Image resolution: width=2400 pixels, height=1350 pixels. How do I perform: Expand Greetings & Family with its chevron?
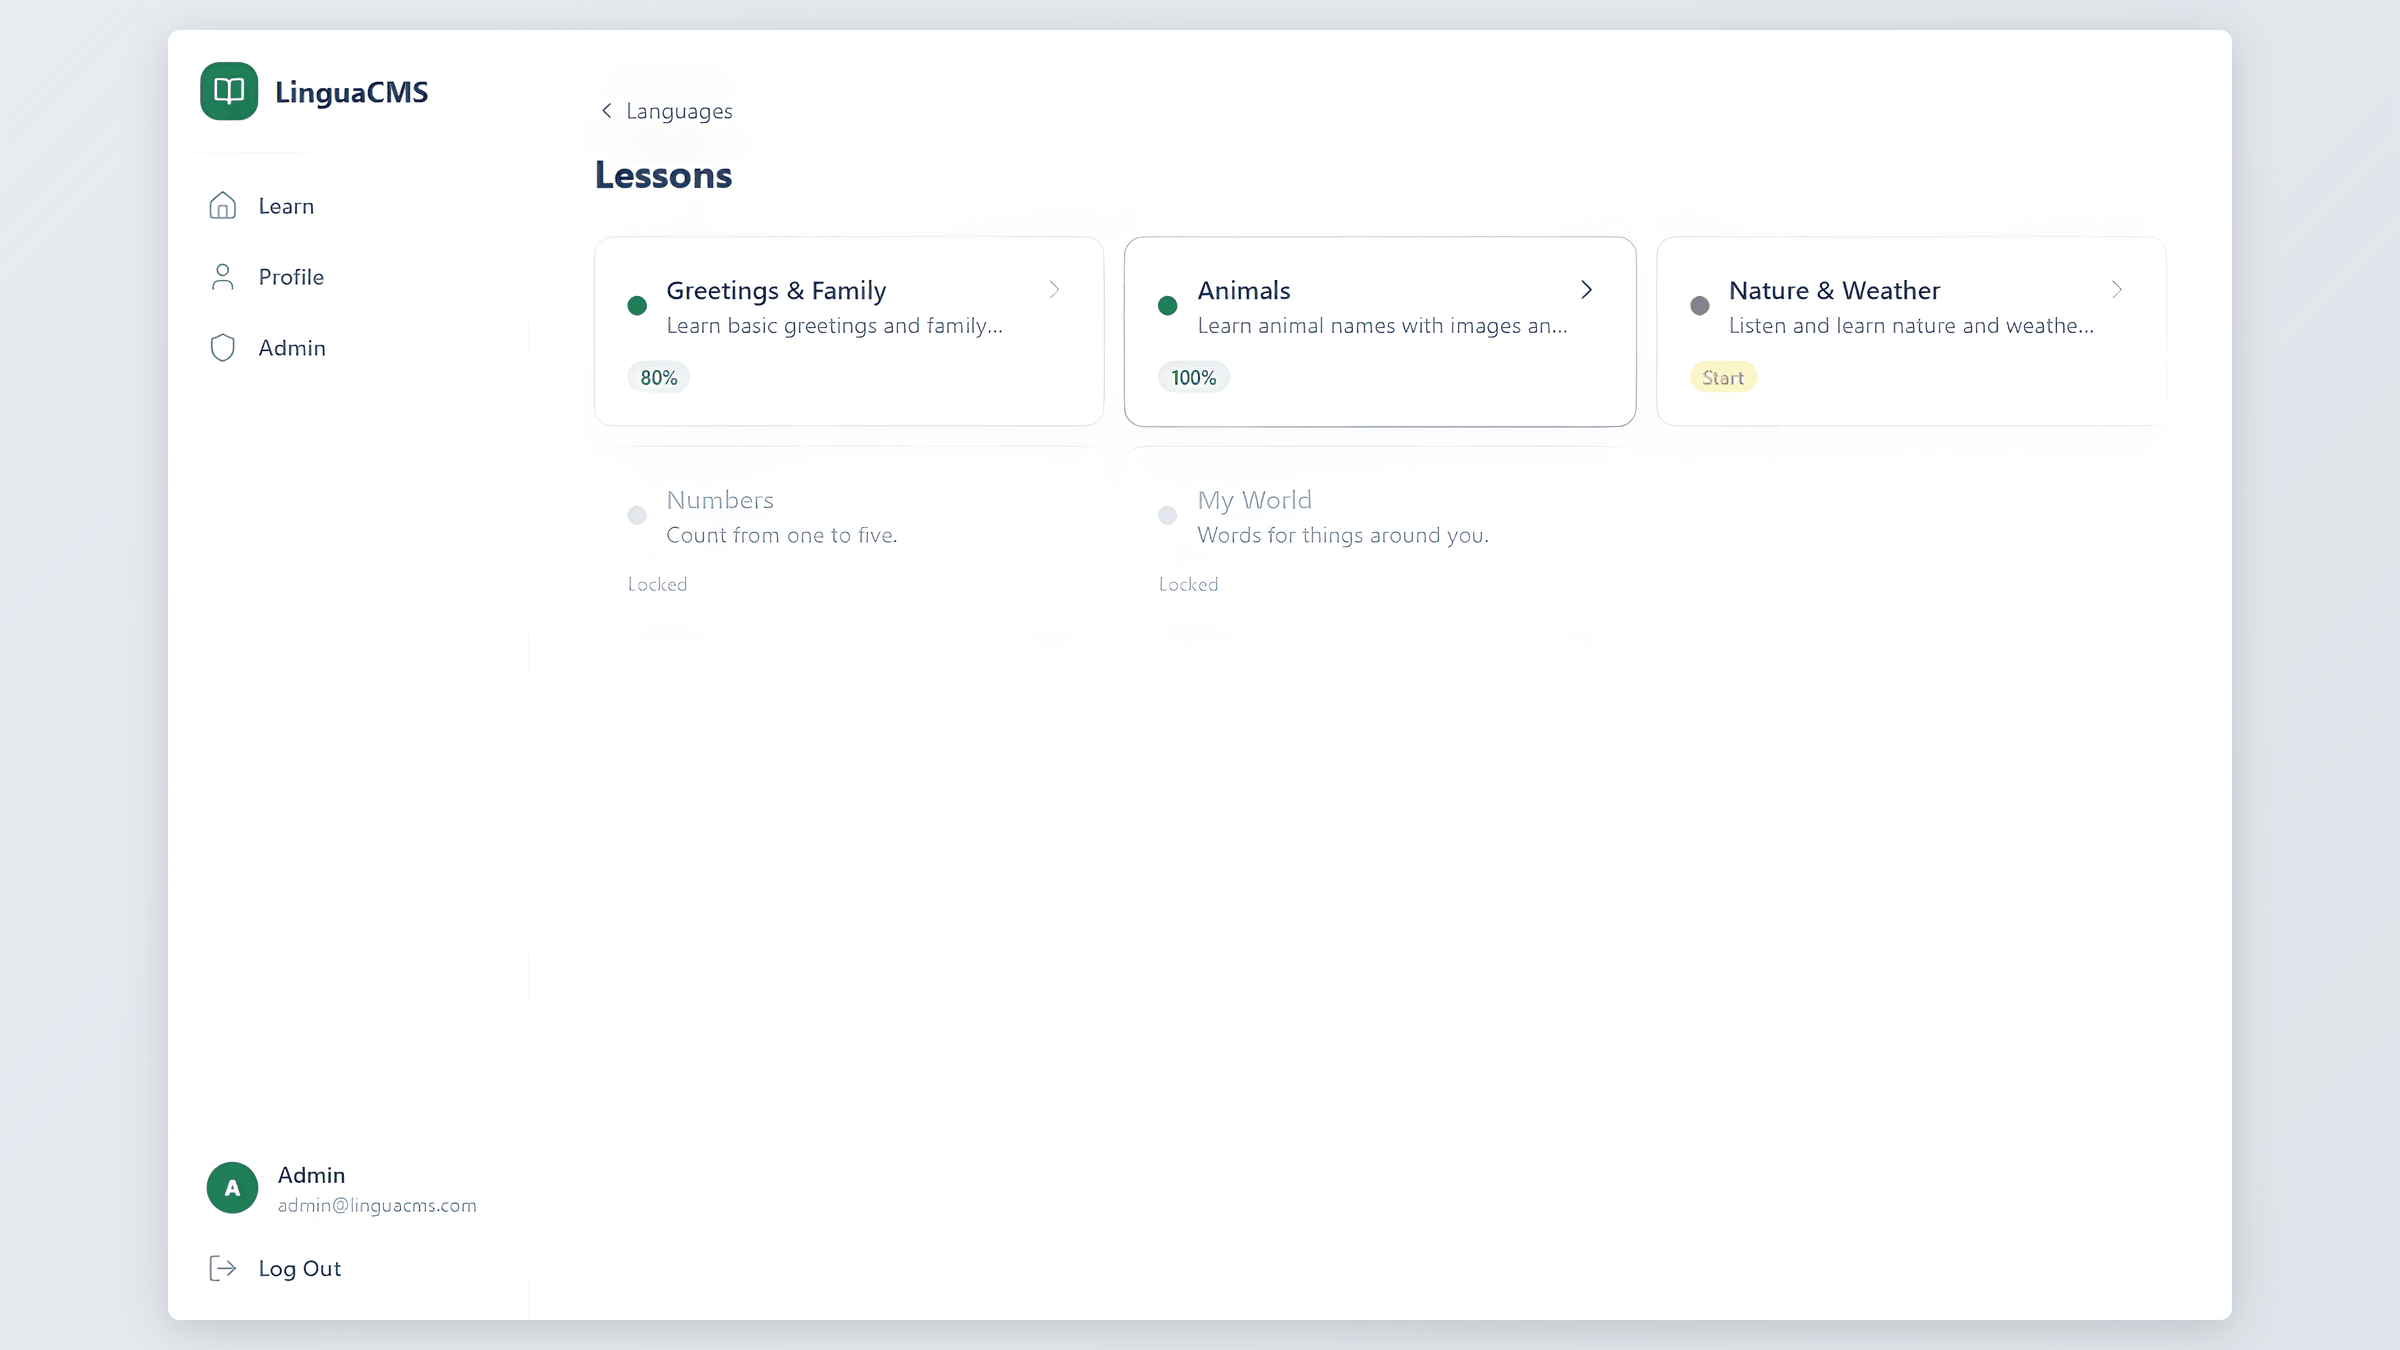coord(1054,290)
